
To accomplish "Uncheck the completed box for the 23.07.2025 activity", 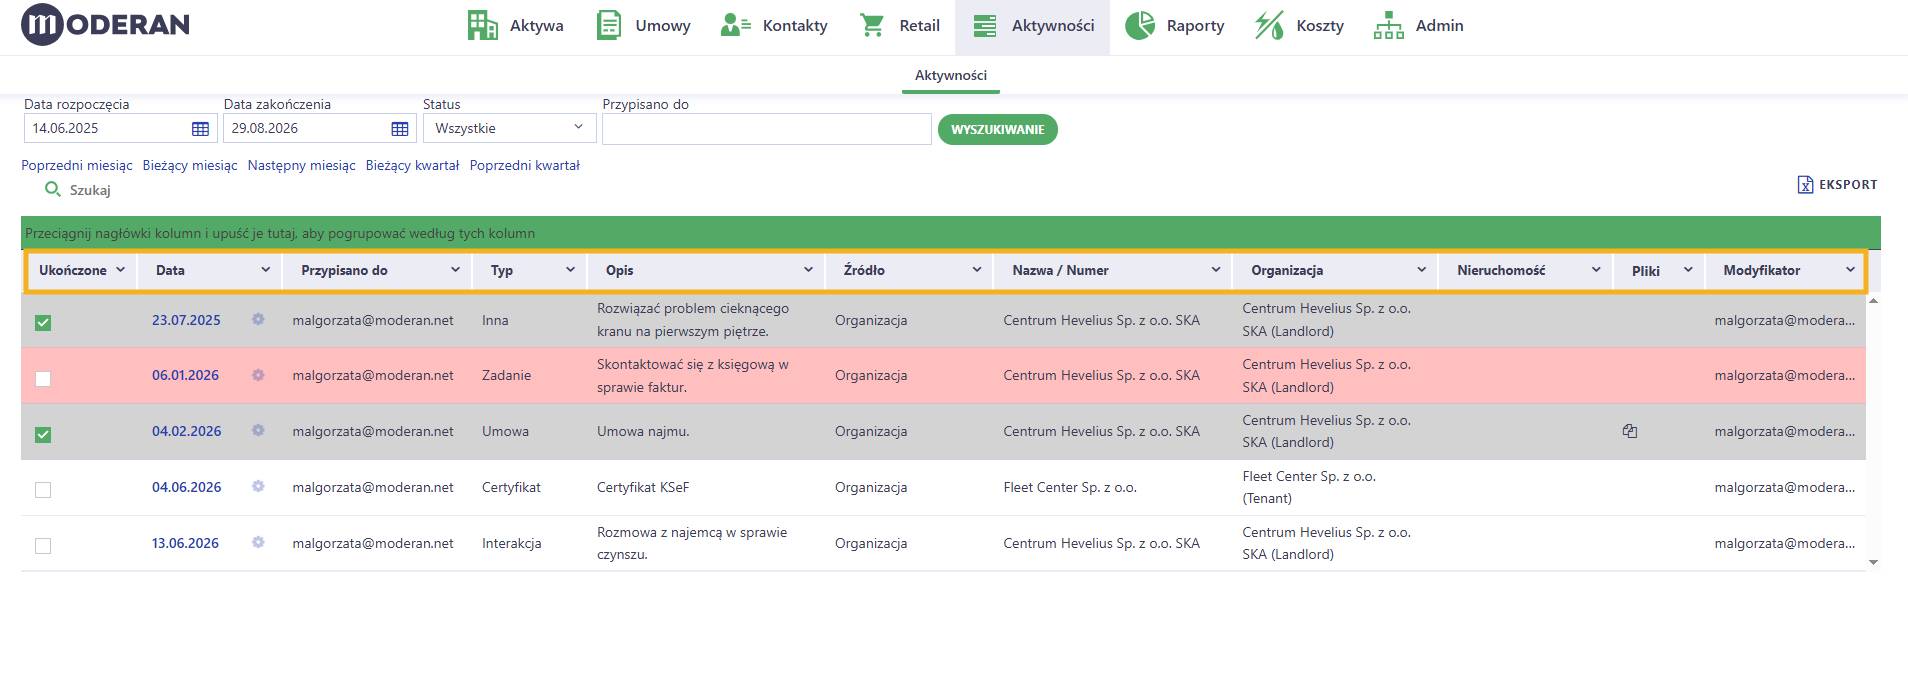I will [x=43, y=322].
